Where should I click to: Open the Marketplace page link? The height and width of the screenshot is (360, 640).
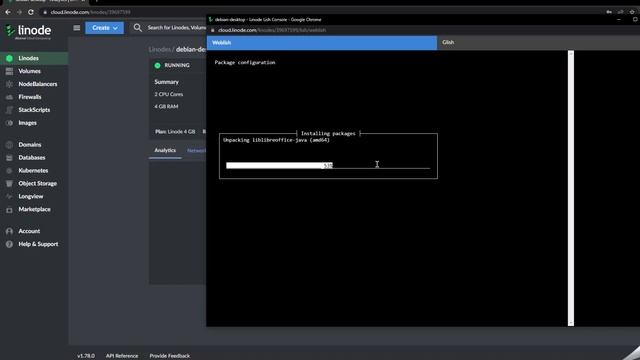pyautogui.click(x=34, y=209)
